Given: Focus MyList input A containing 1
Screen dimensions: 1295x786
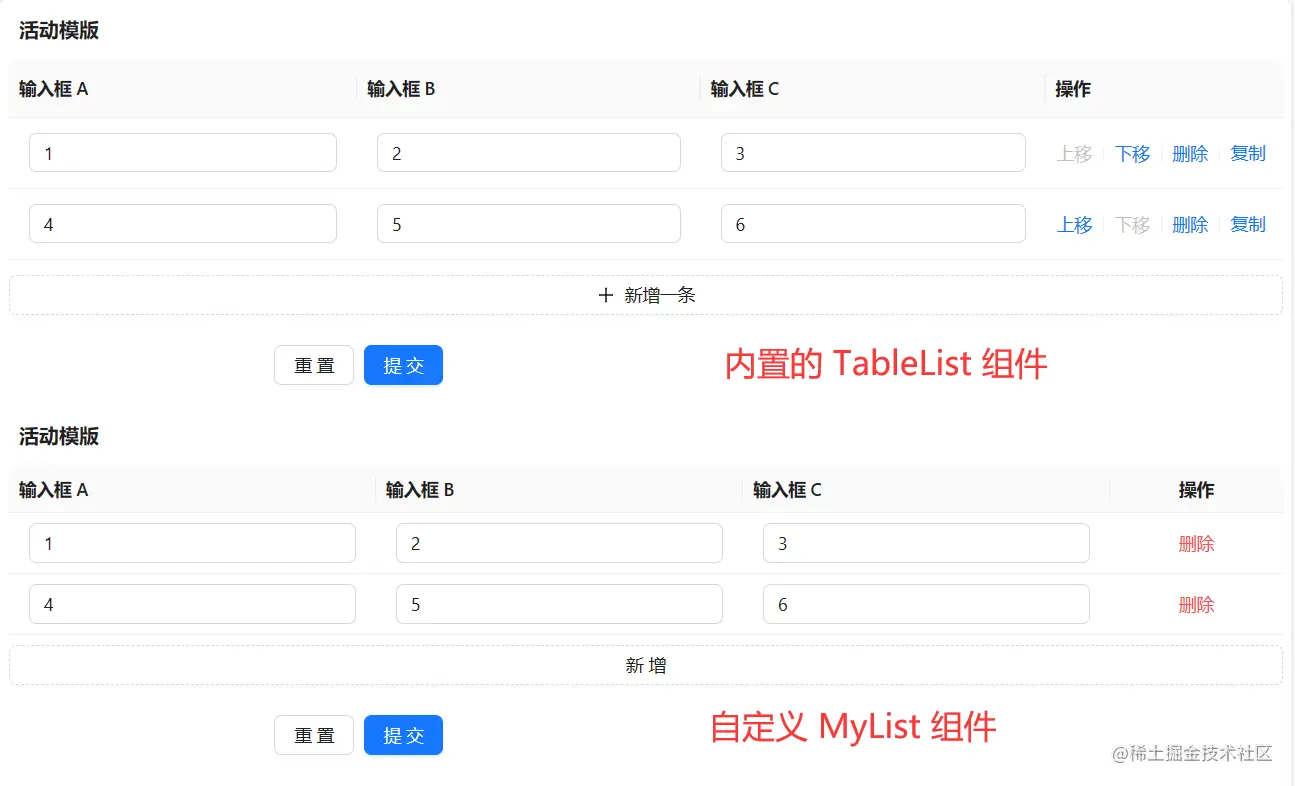Looking at the screenshot, I should pyautogui.click(x=192, y=543).
